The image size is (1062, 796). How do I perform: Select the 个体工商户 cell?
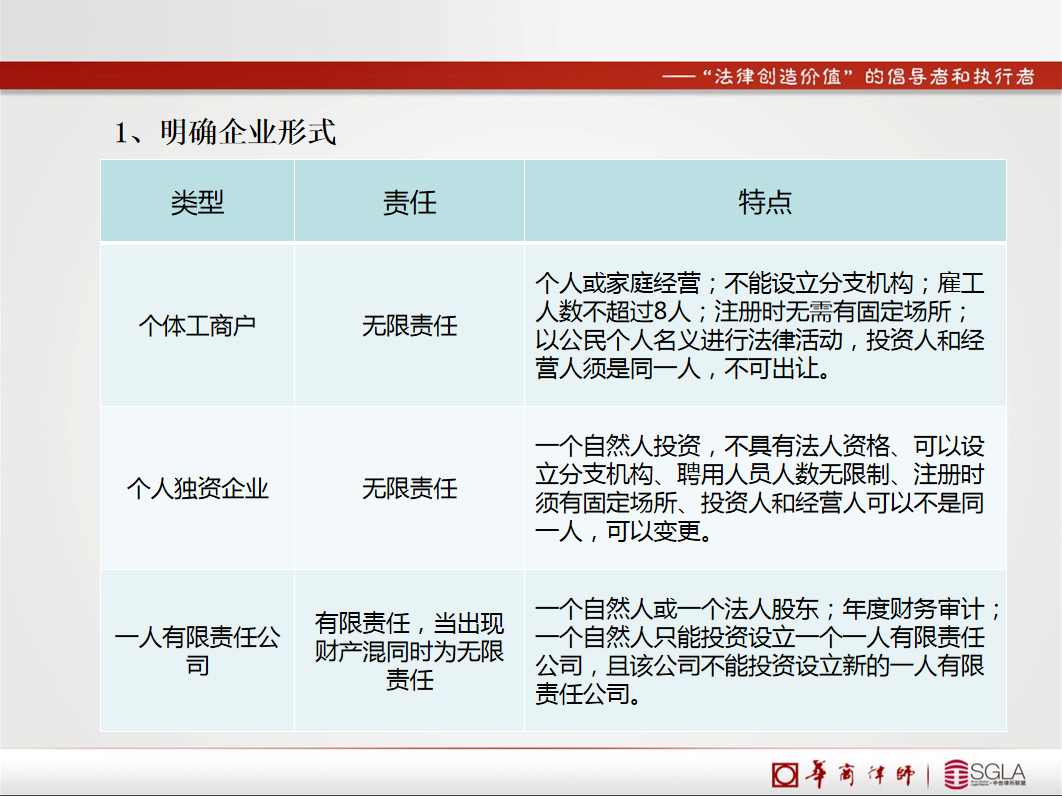point(197,326)
